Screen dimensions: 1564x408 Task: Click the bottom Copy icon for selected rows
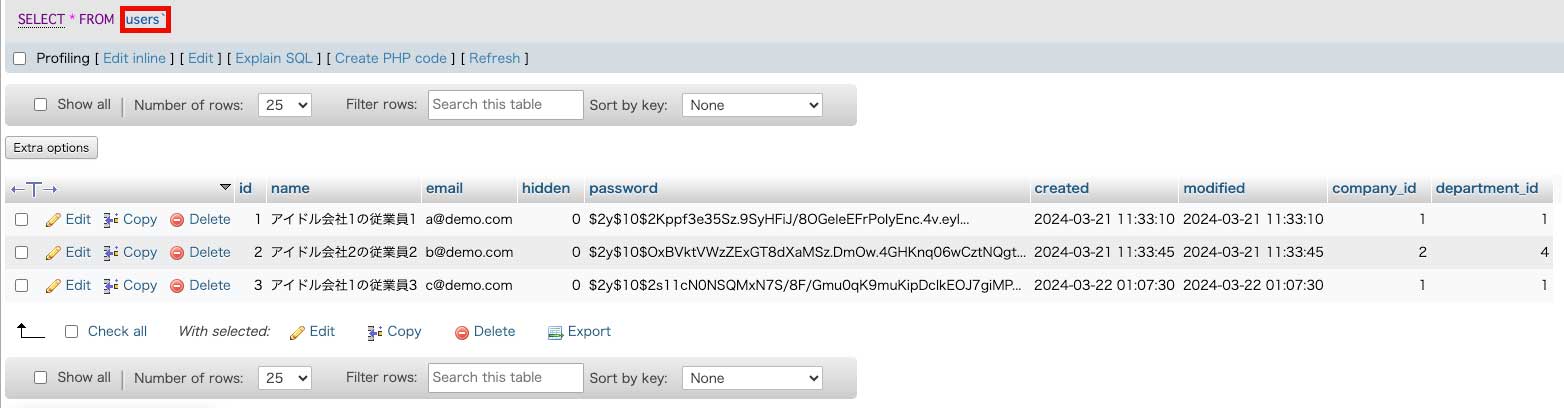(x=375, y=332)
